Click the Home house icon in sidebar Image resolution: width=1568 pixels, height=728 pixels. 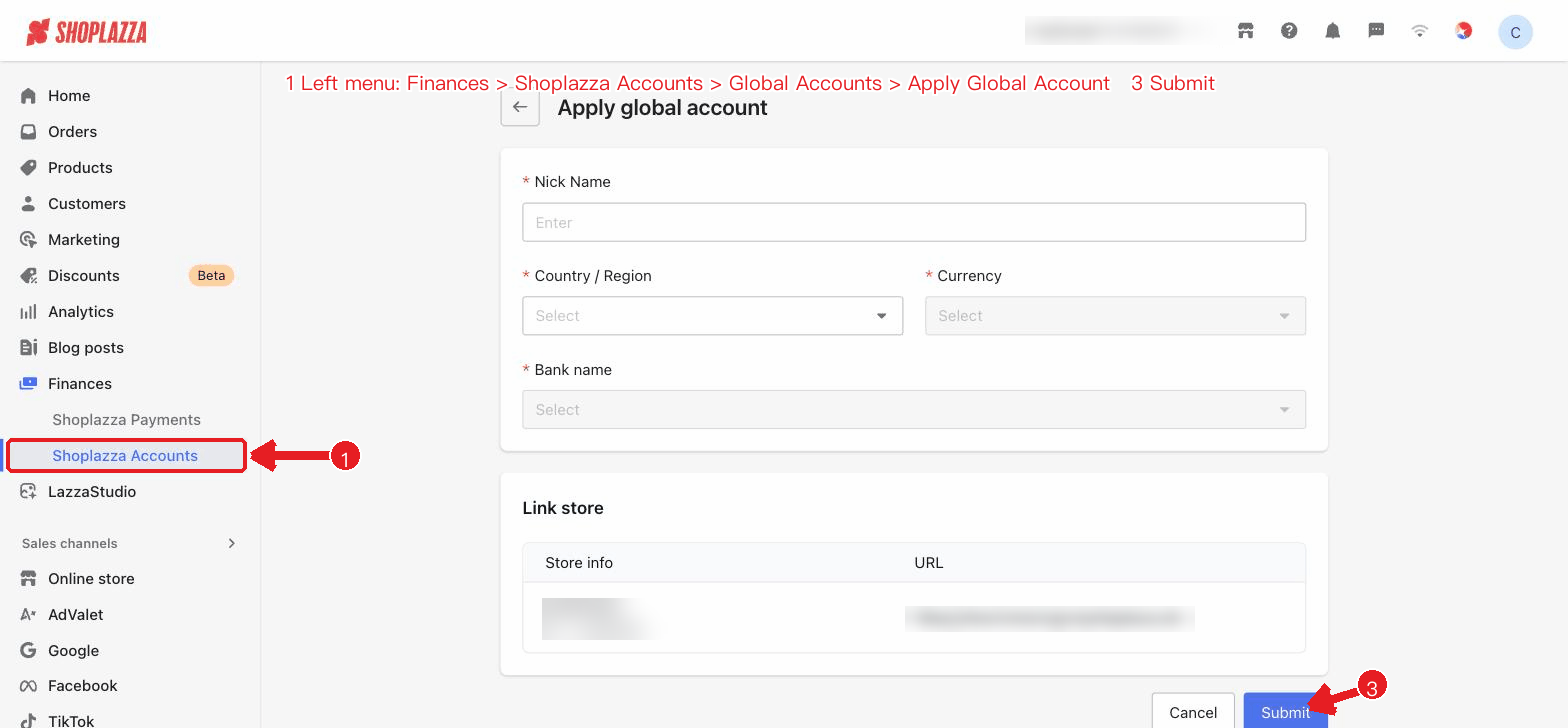(x=28, y=96)
